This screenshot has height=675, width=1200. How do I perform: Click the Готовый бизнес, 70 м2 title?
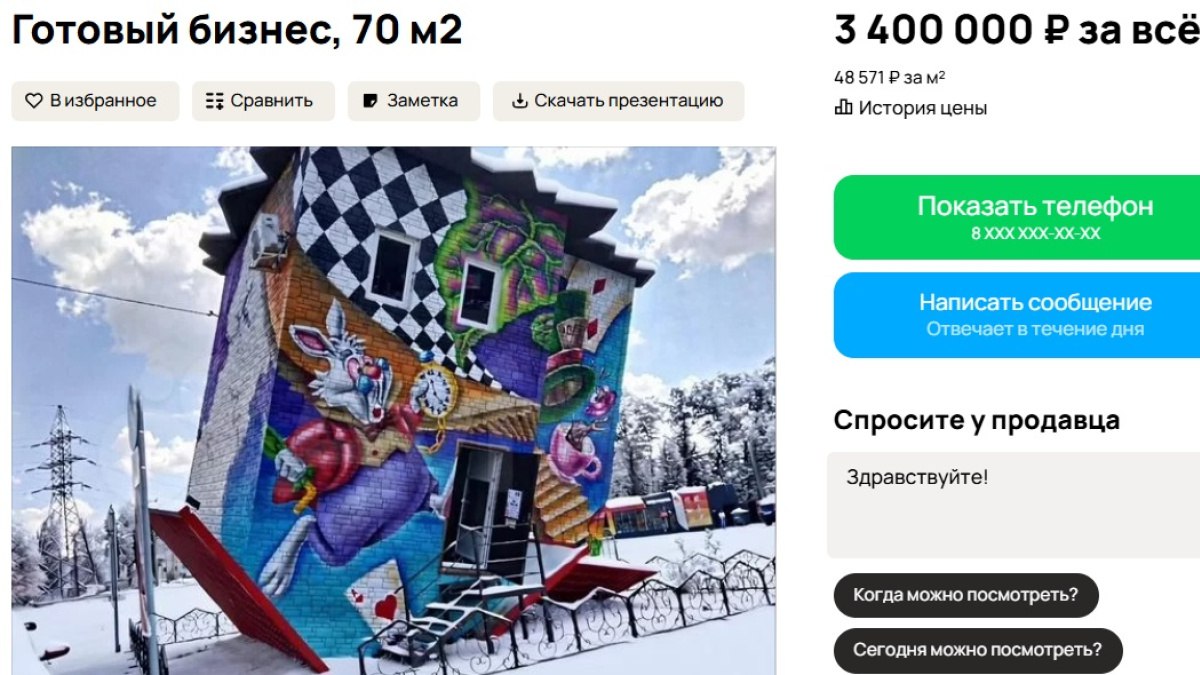(237, 30)
